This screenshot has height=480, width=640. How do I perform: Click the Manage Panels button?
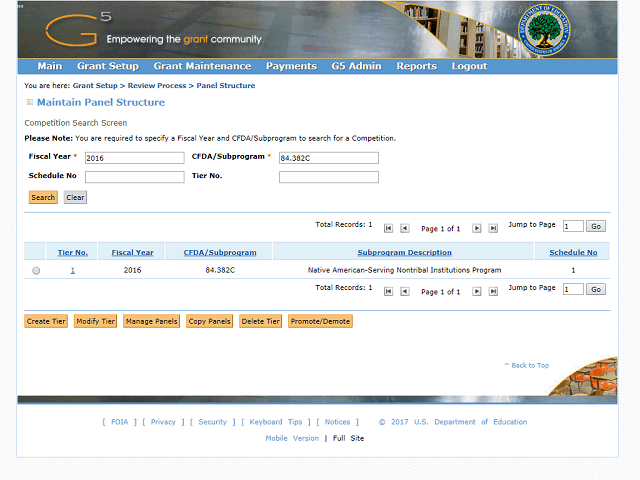[x=151, y=321]
